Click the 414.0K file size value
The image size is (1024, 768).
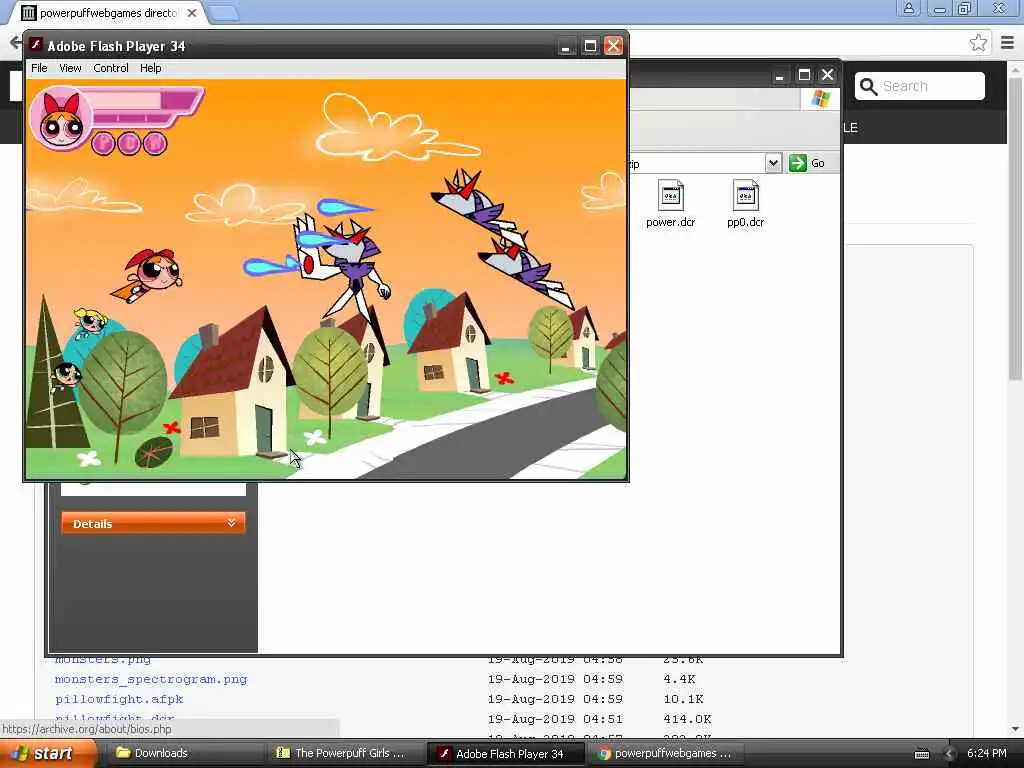(x=687, y=719)
